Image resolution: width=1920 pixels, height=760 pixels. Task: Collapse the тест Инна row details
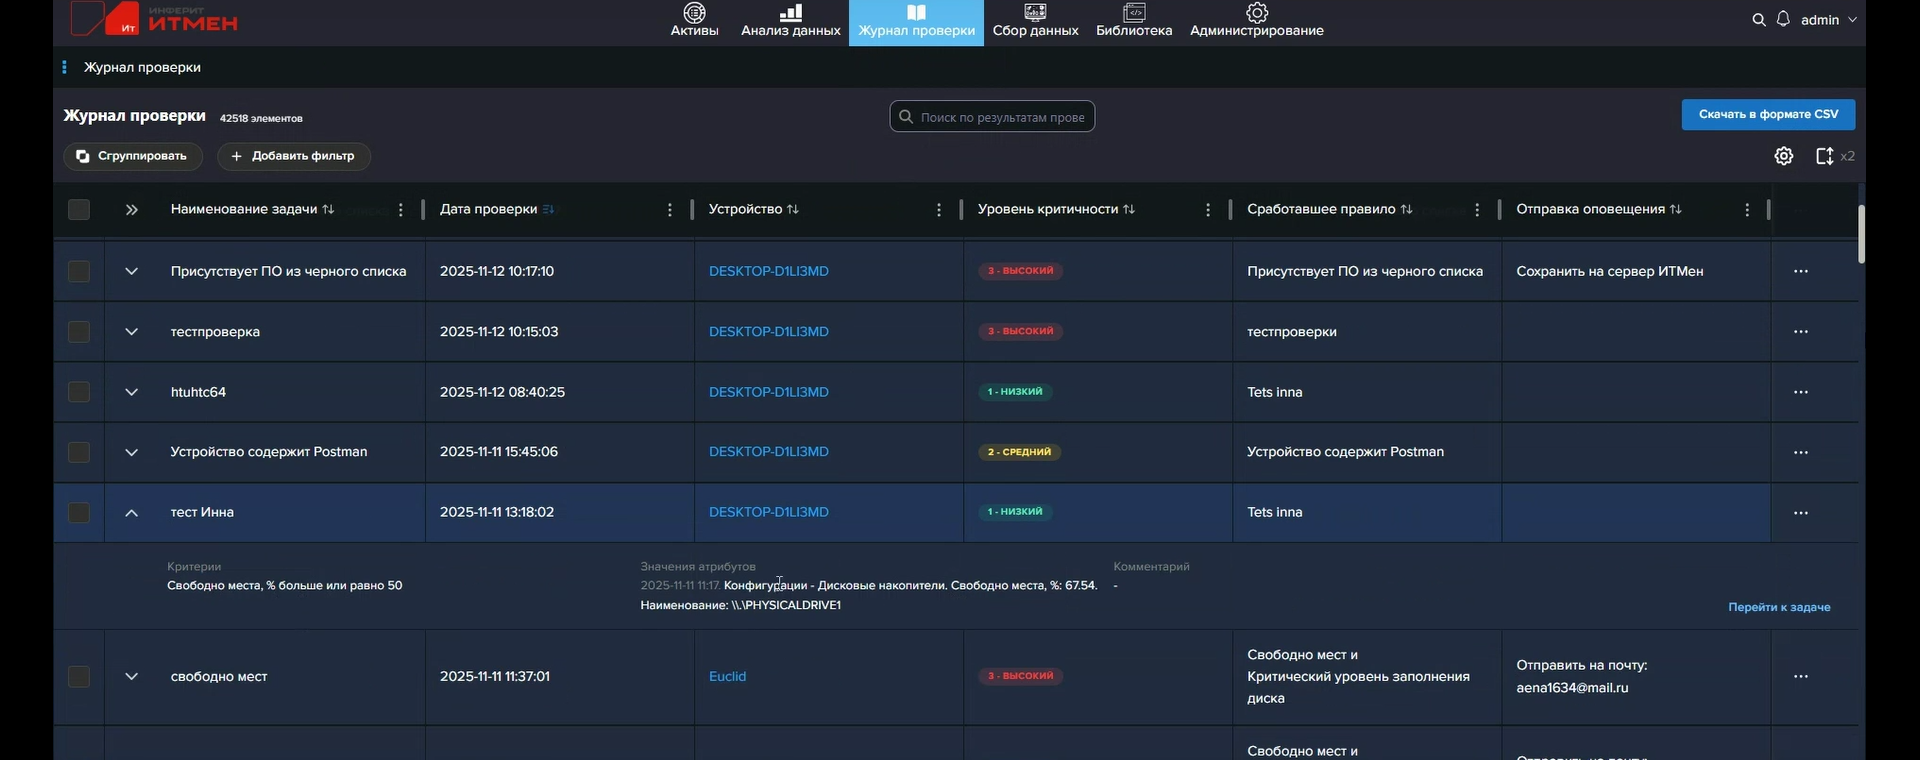(x=131, y=513)
